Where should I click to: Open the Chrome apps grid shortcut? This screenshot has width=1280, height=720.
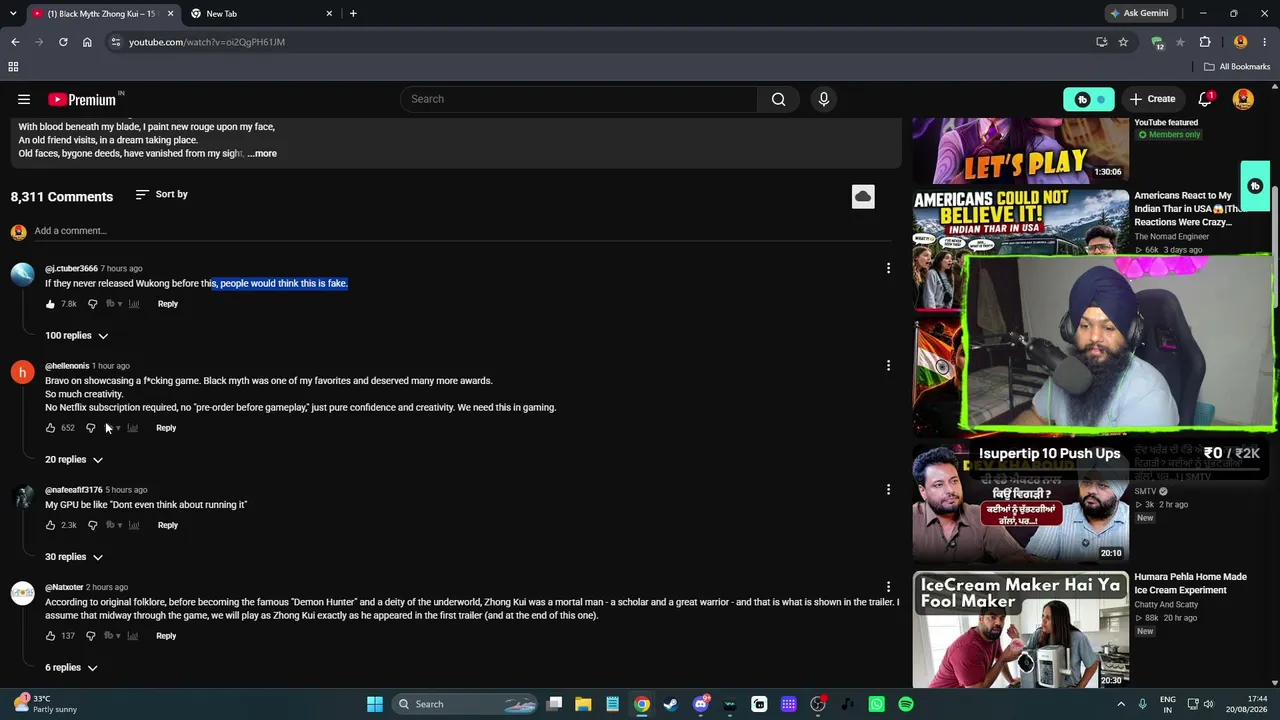click(x=13, y=67)
